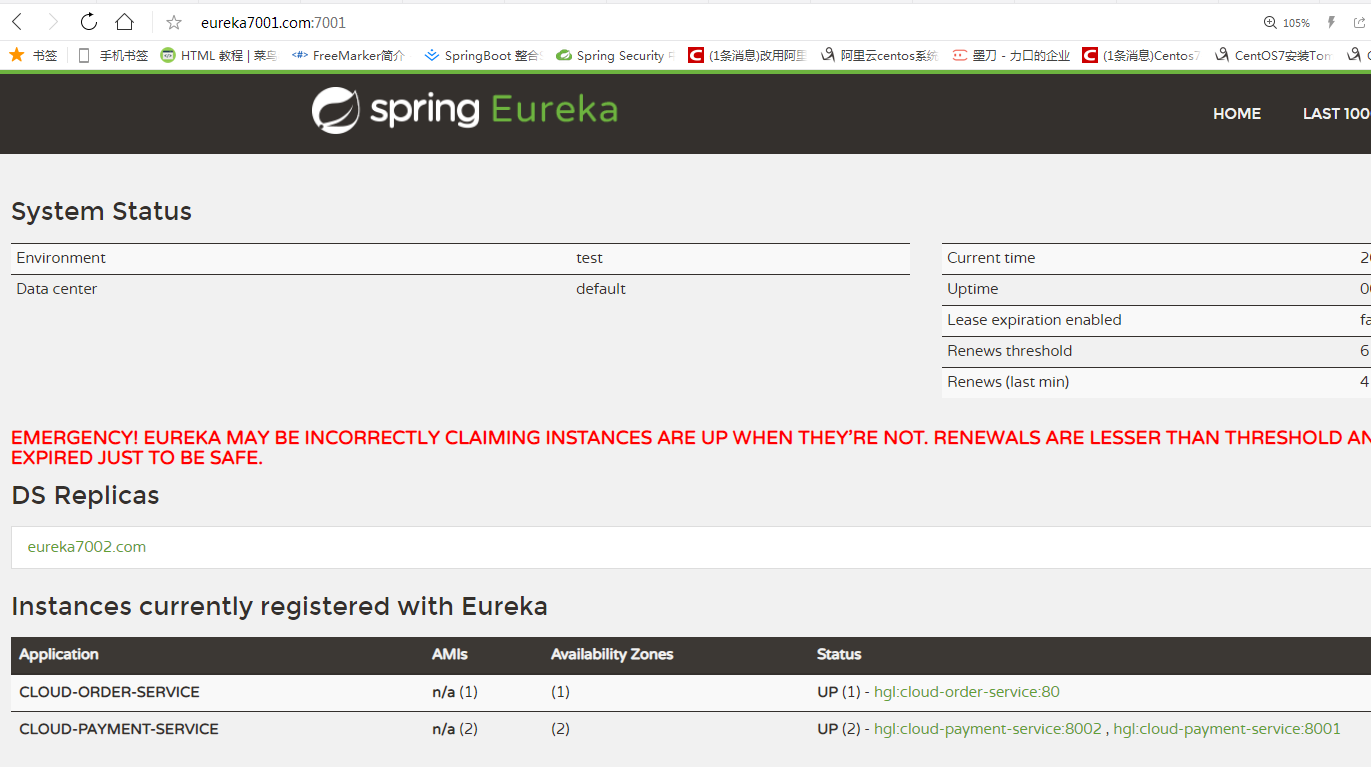Open the (1条消息)改用阿里 bookmark
The height and width of the screenshot is (767, 1371).
[x=747, y=55]
